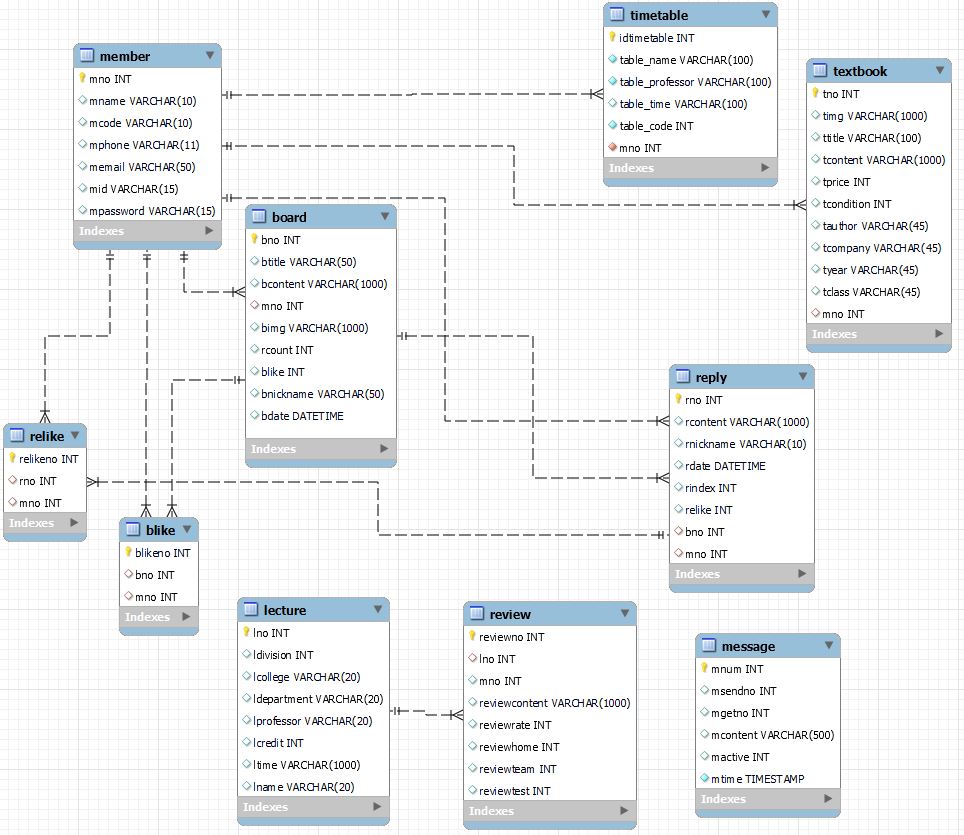The image size is (964, 835).
Task: Select the bno primary key icon in board
Action: [x=254, y=239]
